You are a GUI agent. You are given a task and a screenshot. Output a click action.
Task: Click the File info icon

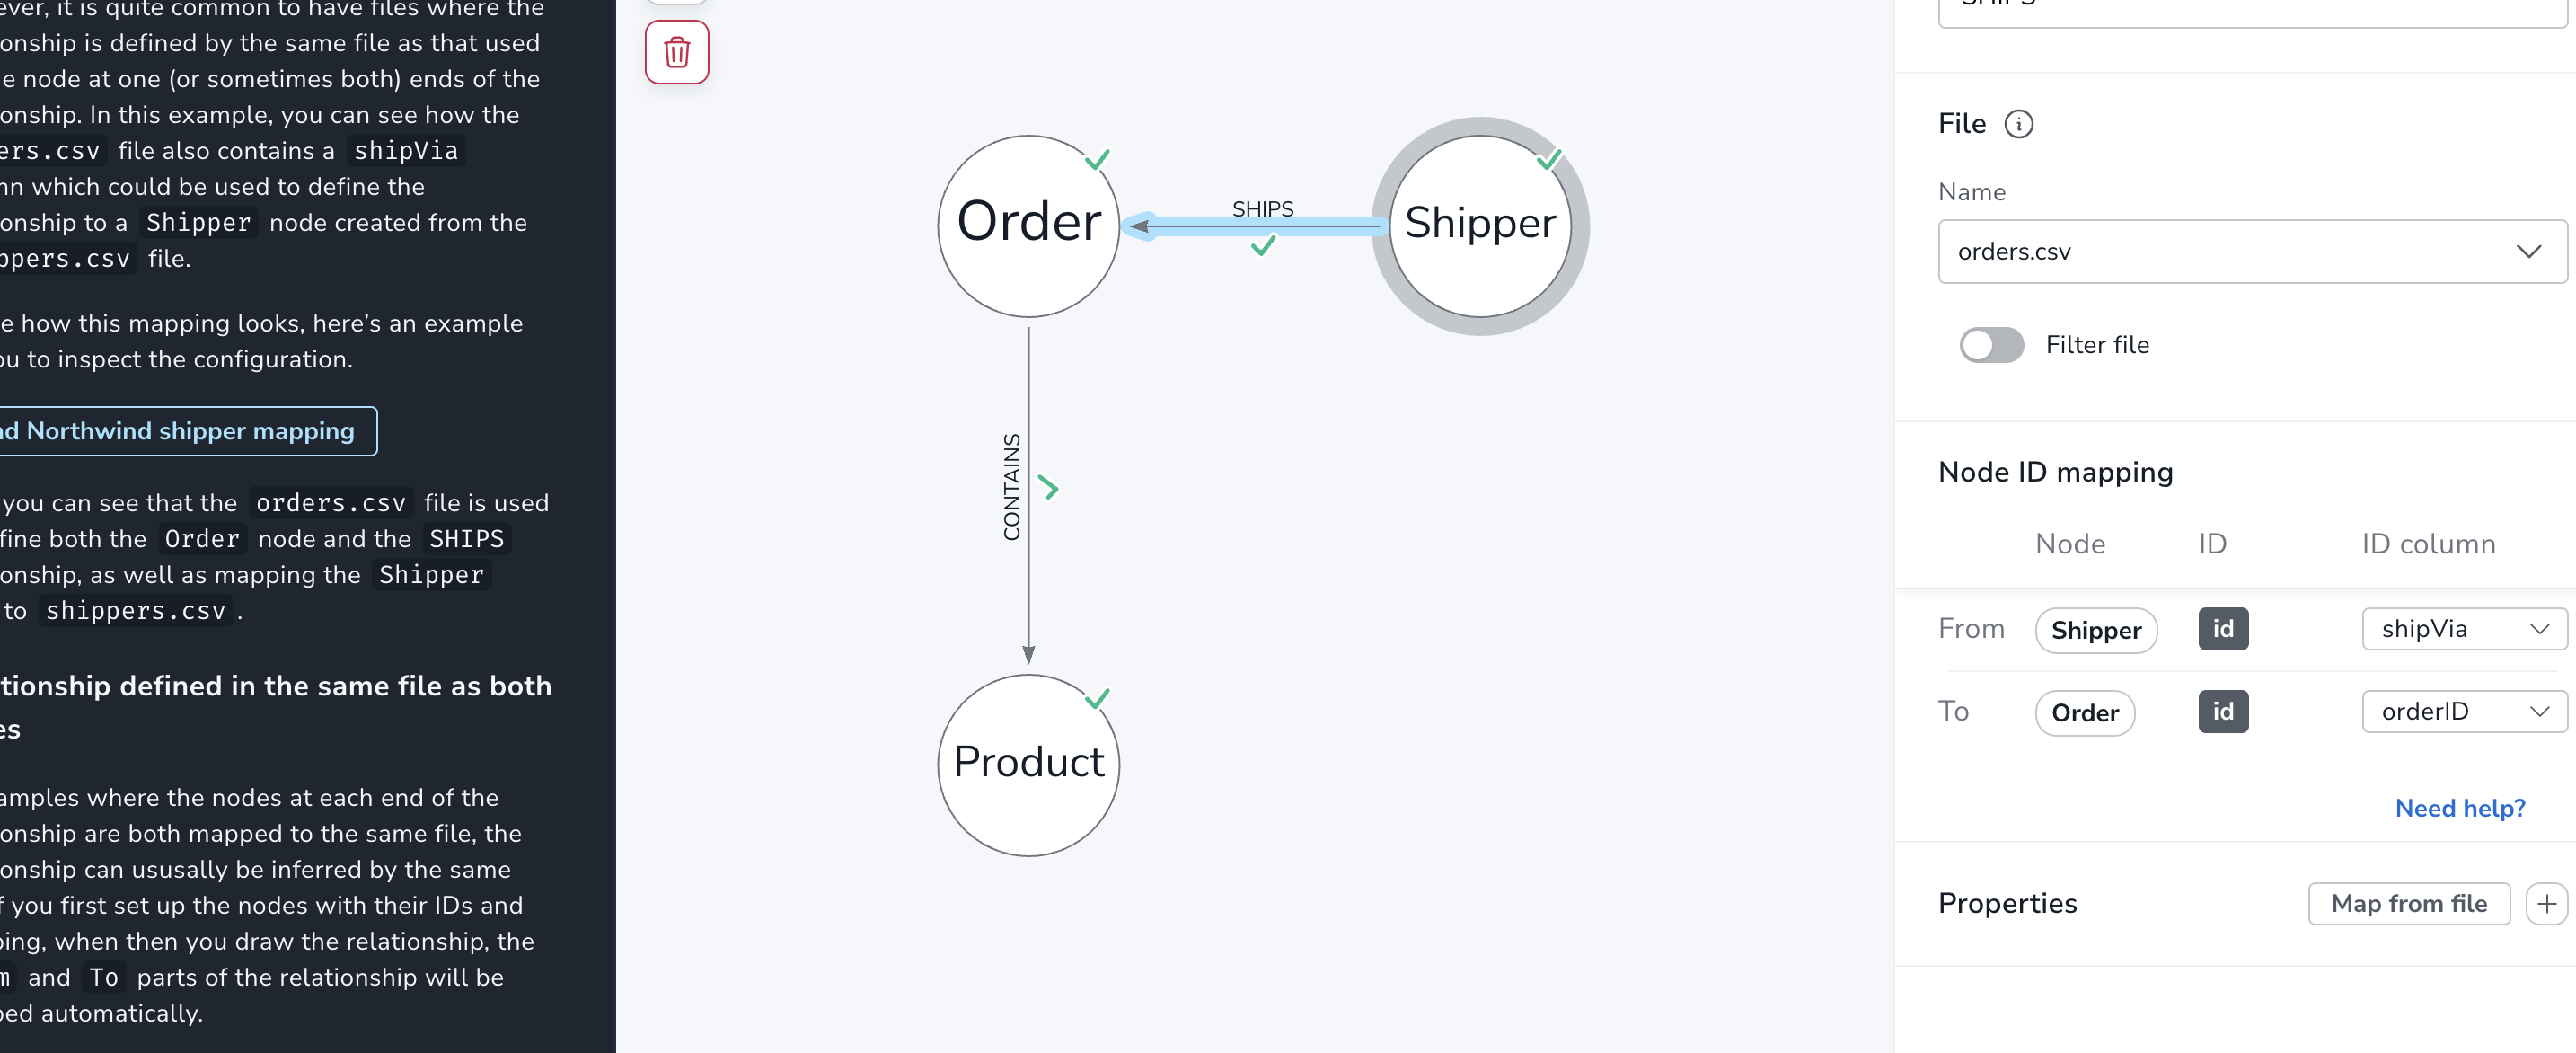(2018, 124)
